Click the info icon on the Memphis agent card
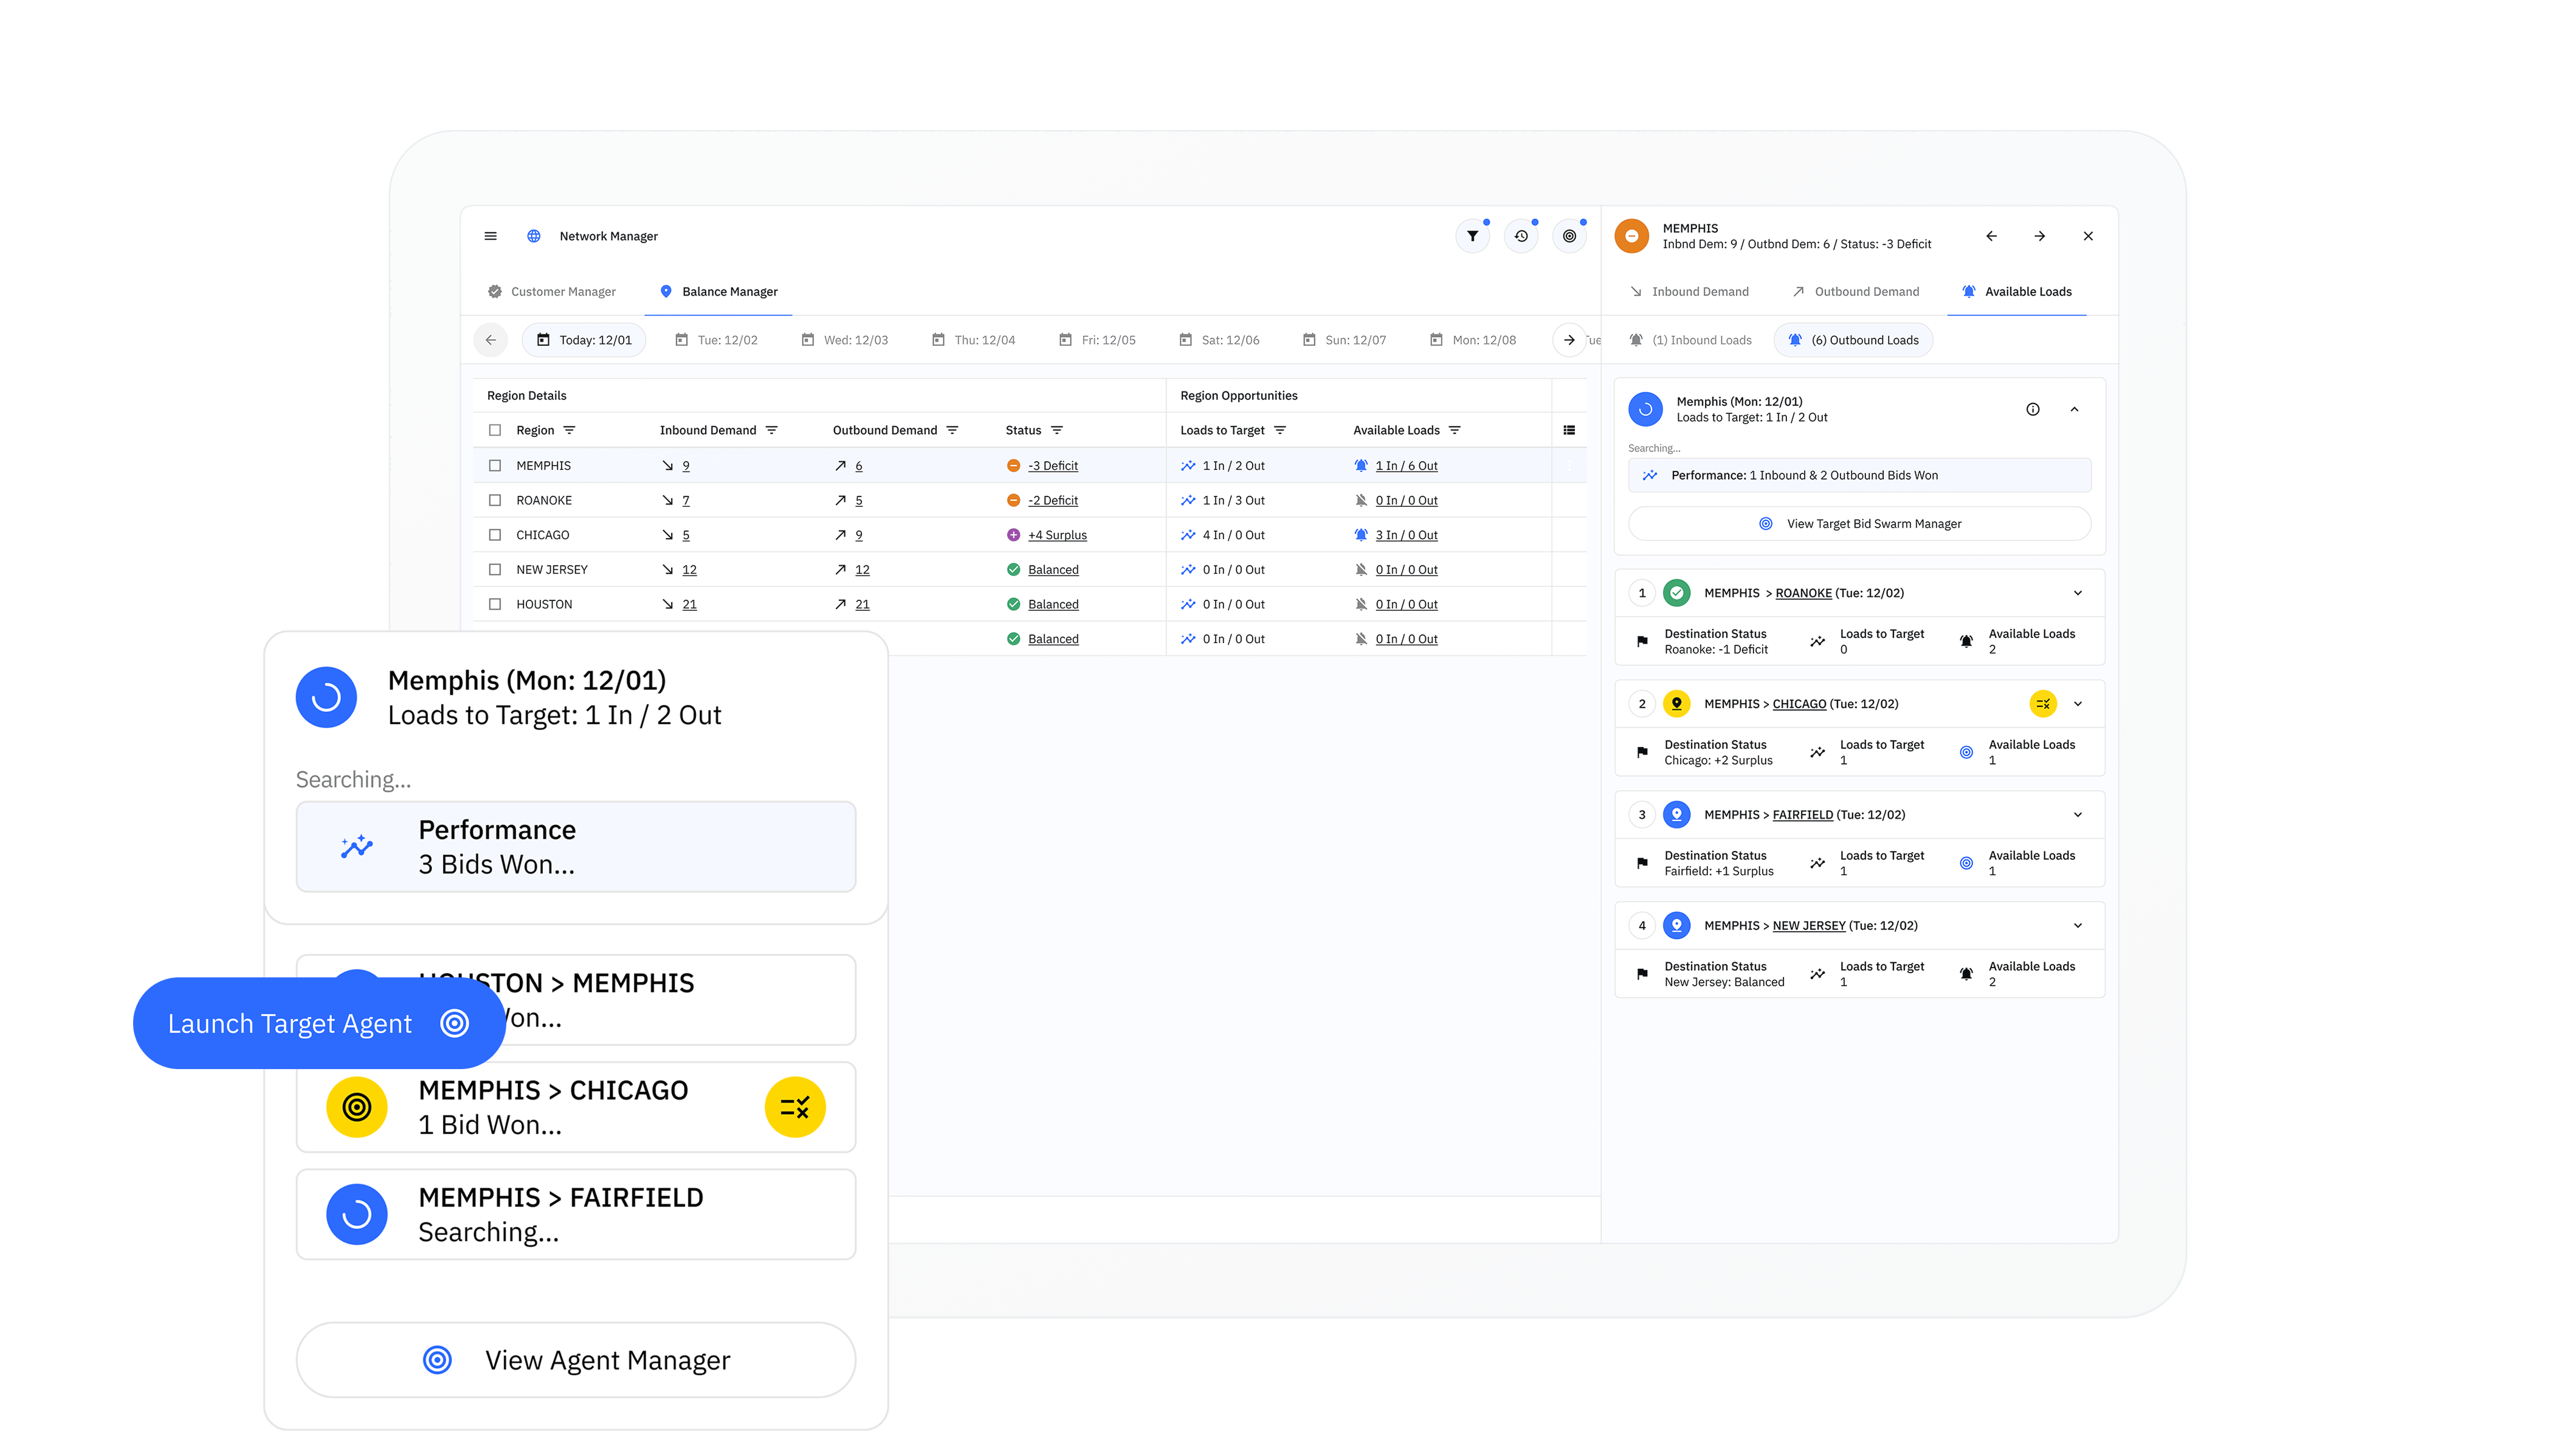 2033,409
